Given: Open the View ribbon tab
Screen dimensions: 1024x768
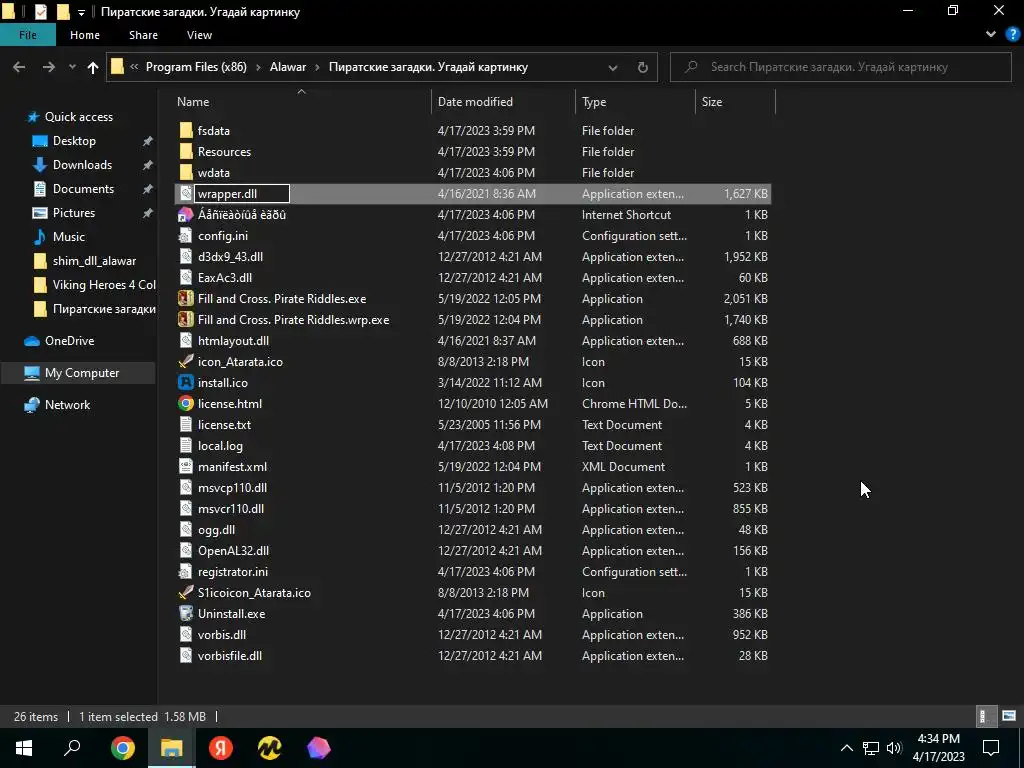Looking at the screenshot, I should click(x=199, y=35).
